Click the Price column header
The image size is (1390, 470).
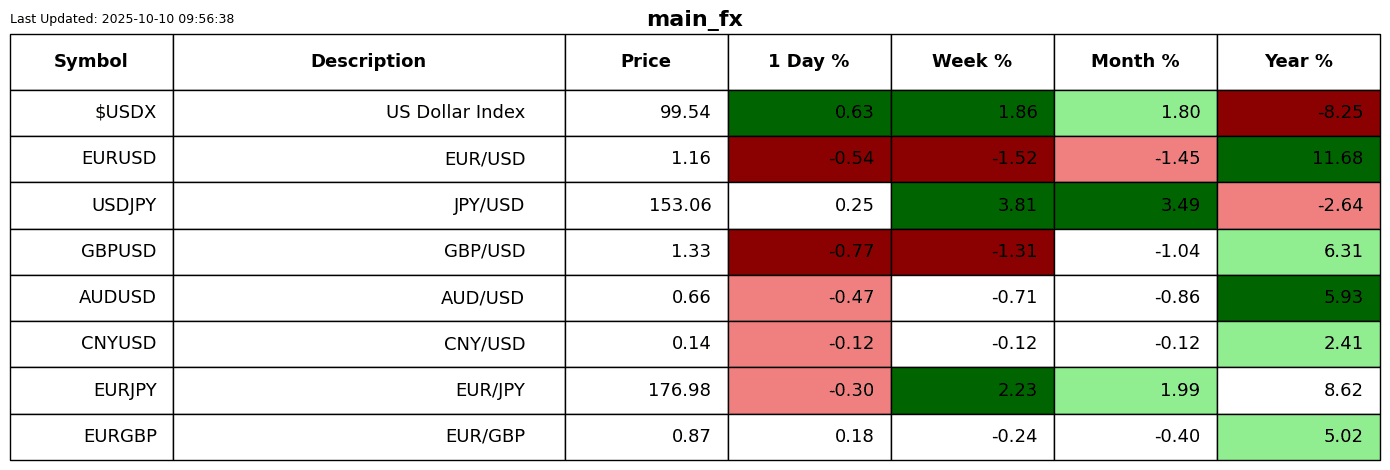[x=646, y=62]
